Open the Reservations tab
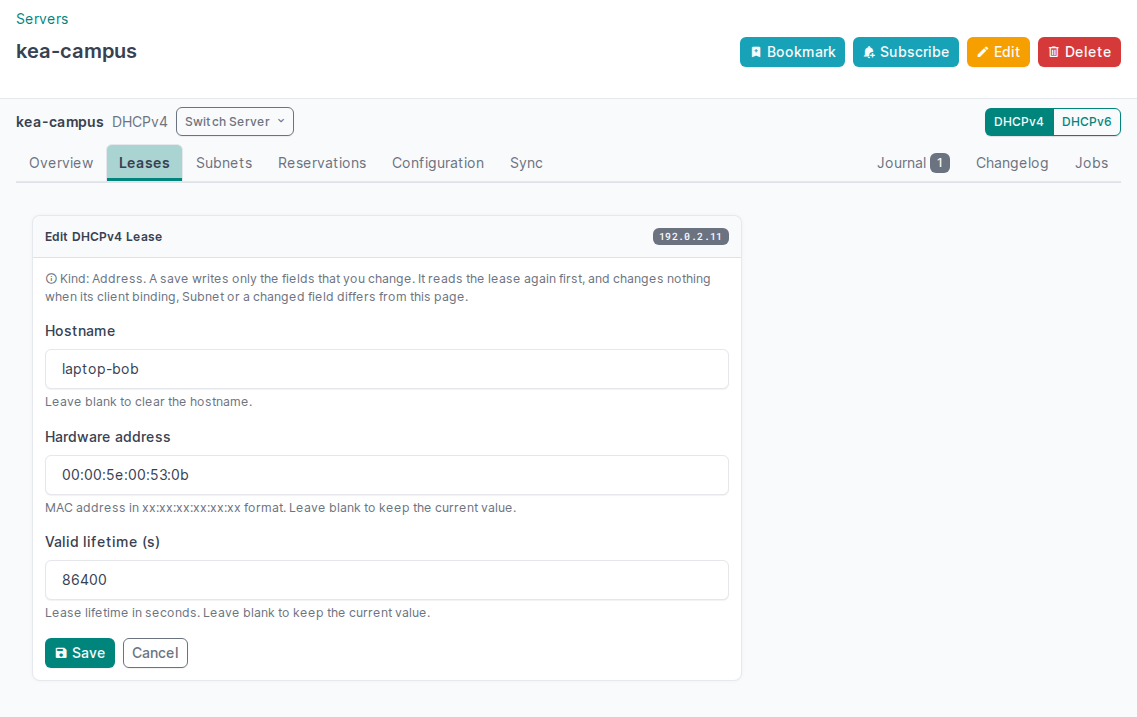Screen dimensions: 1137x717 (322, 163)
